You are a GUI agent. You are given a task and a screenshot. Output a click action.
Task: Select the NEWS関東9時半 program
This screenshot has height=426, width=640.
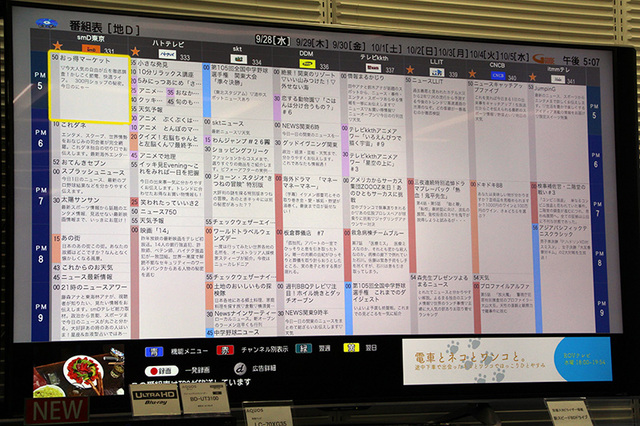(x=310, y=322)
